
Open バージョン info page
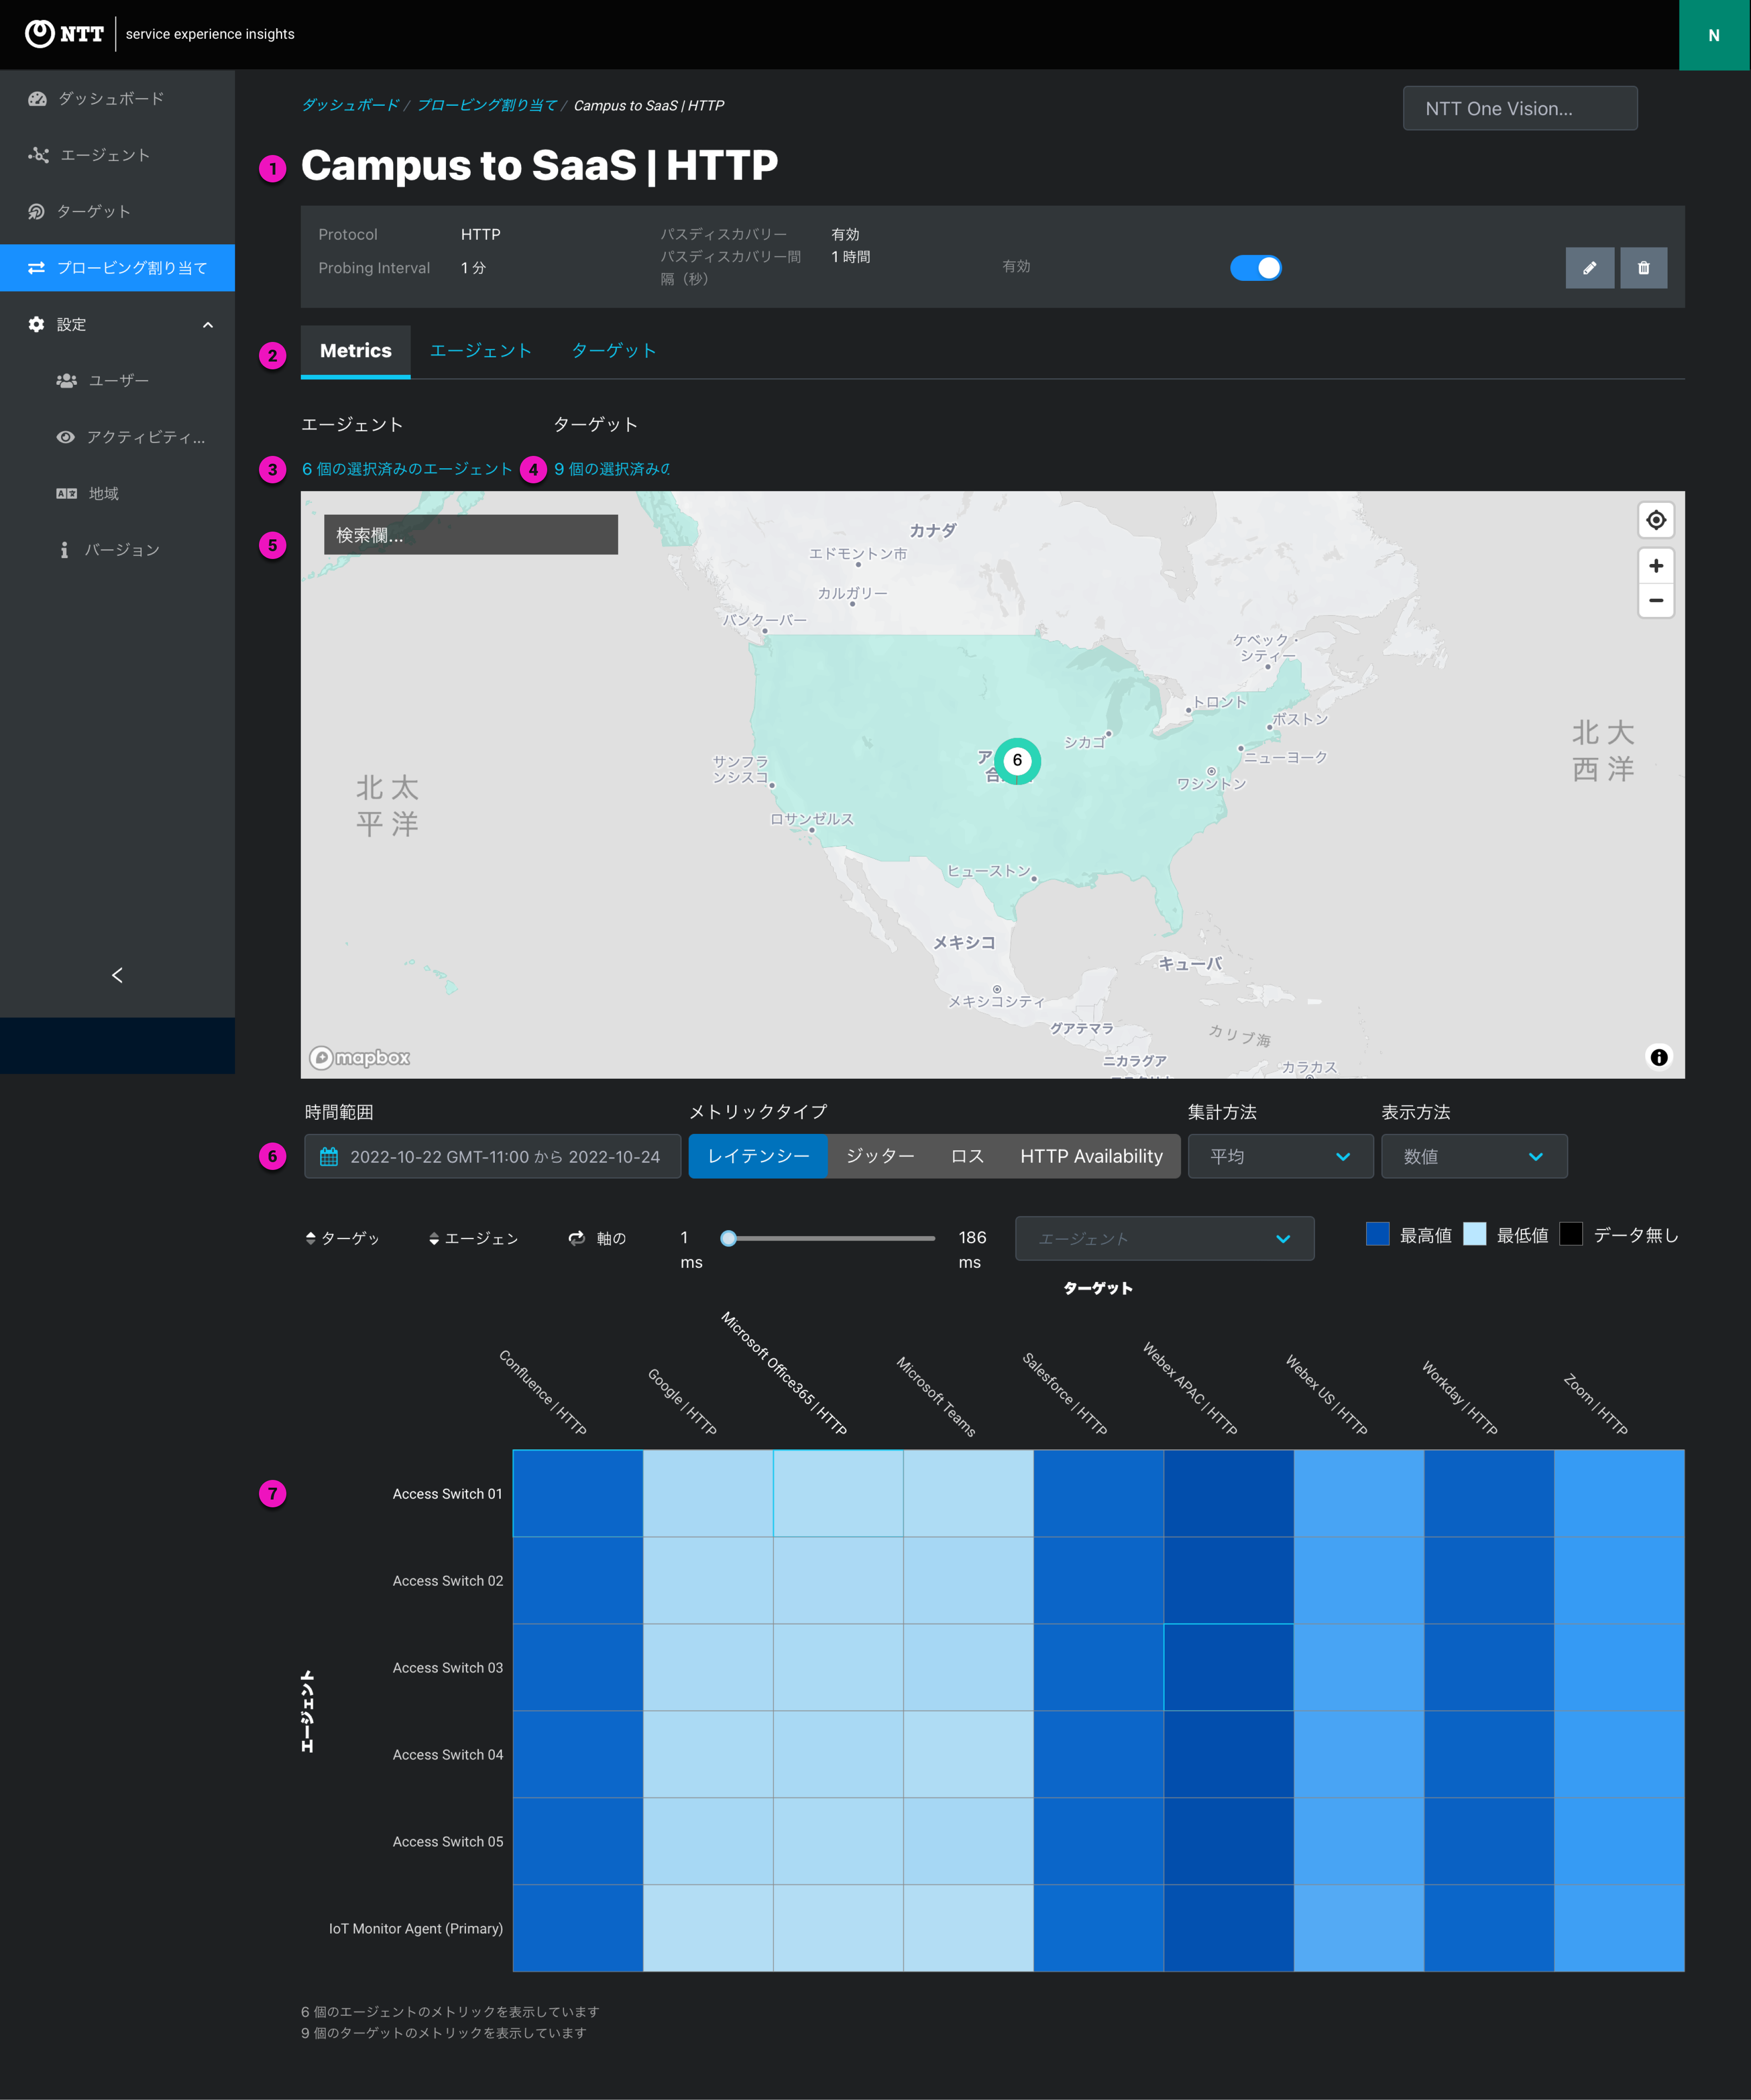117,550
